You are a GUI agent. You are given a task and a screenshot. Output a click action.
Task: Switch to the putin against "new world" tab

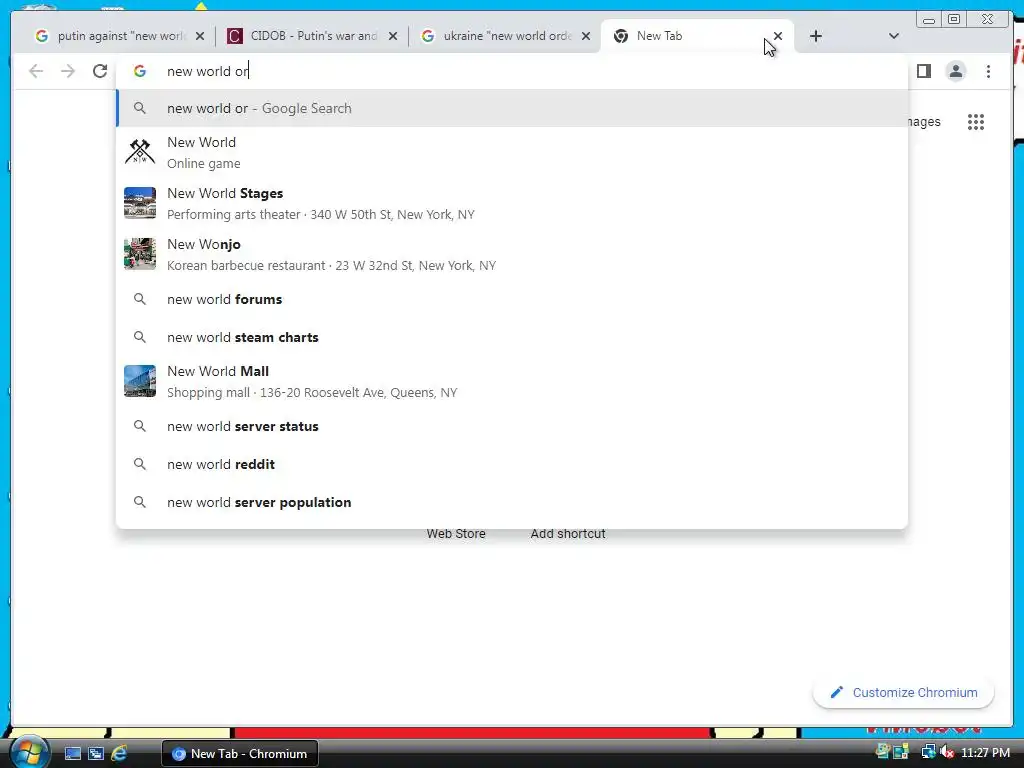(x=118, y=36)
